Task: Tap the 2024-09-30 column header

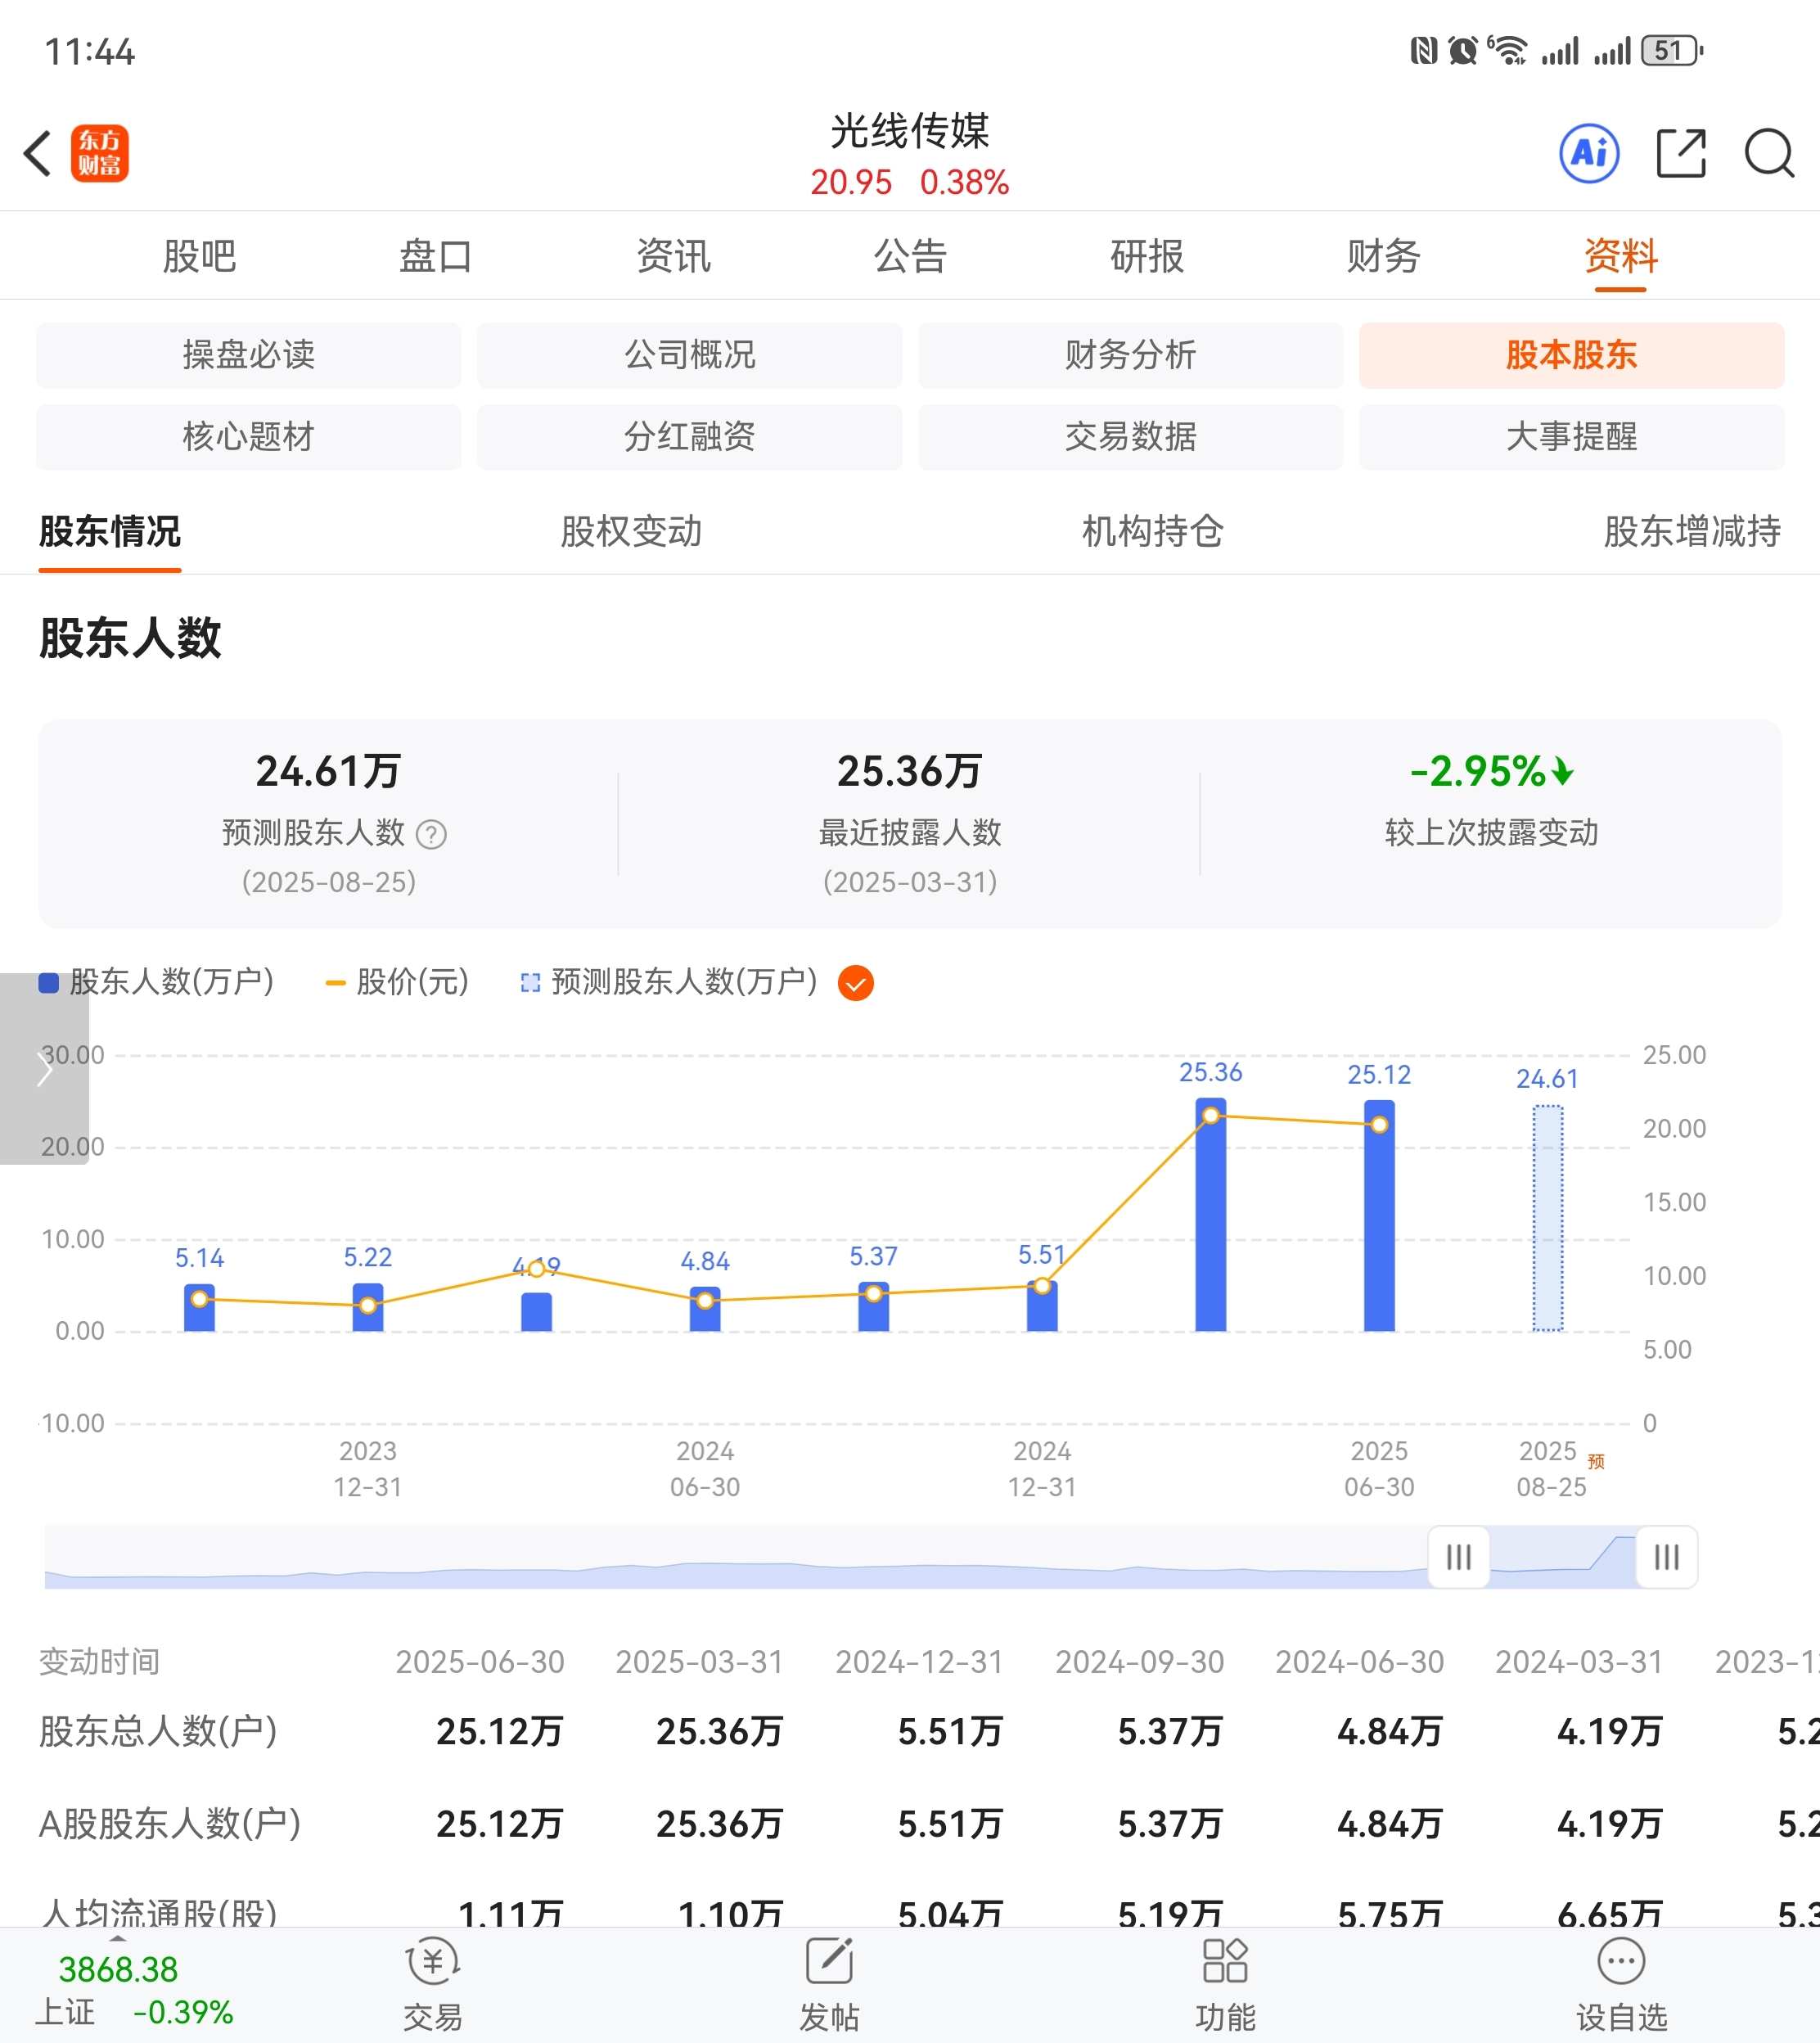Action: (1139, 1662)
